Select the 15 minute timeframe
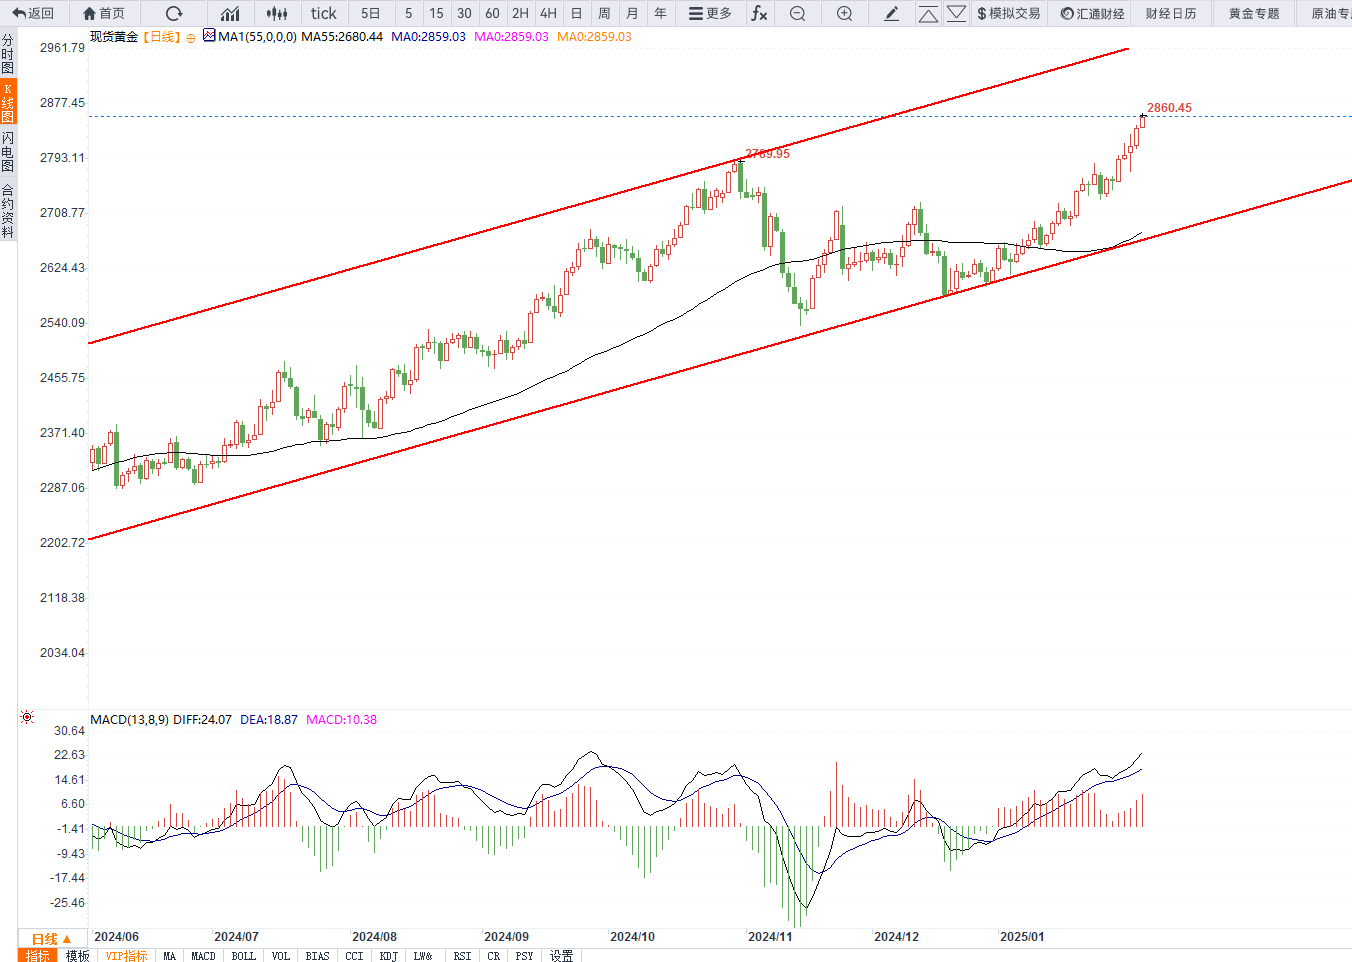 (436, 13)
